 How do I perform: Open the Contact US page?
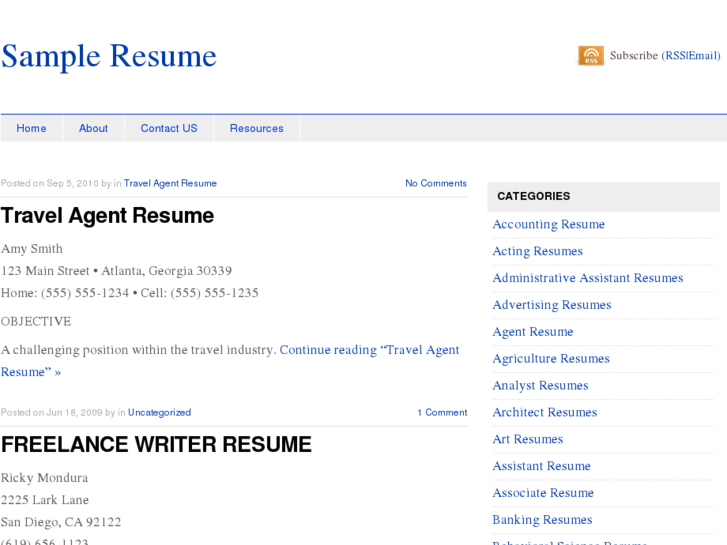[169, 128]
